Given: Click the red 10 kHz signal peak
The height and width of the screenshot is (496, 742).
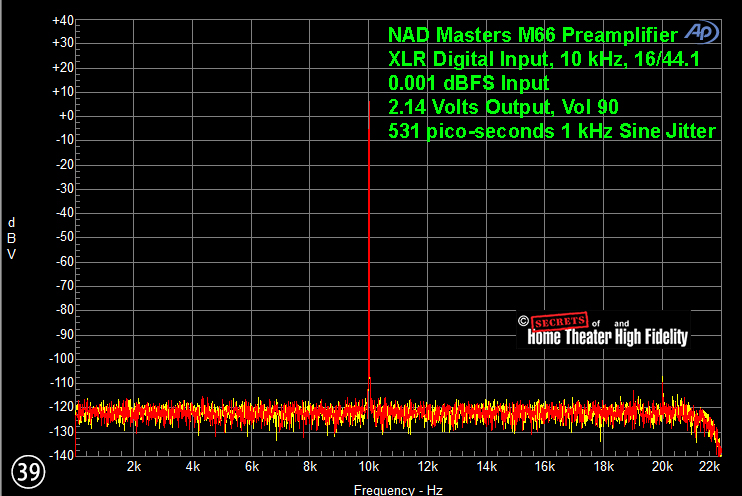Looking at the screenshot, I should 369,237.
